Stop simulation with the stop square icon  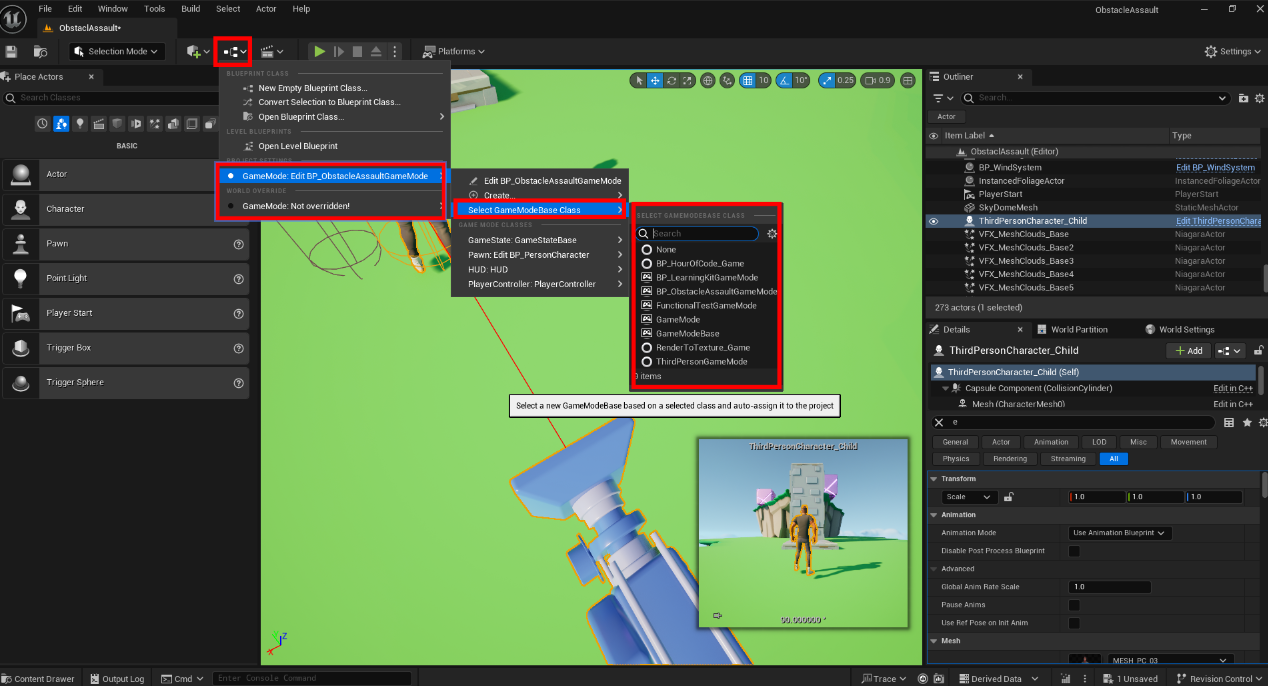[x=357, y=51]
